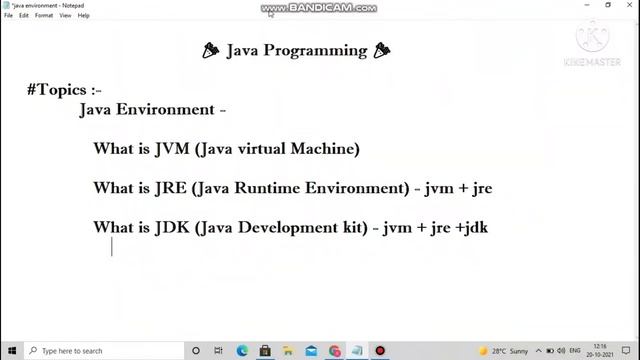Screen dimensions: 640x360
Task: Open Task View on the taskbar
Action: tap(218, 351)
